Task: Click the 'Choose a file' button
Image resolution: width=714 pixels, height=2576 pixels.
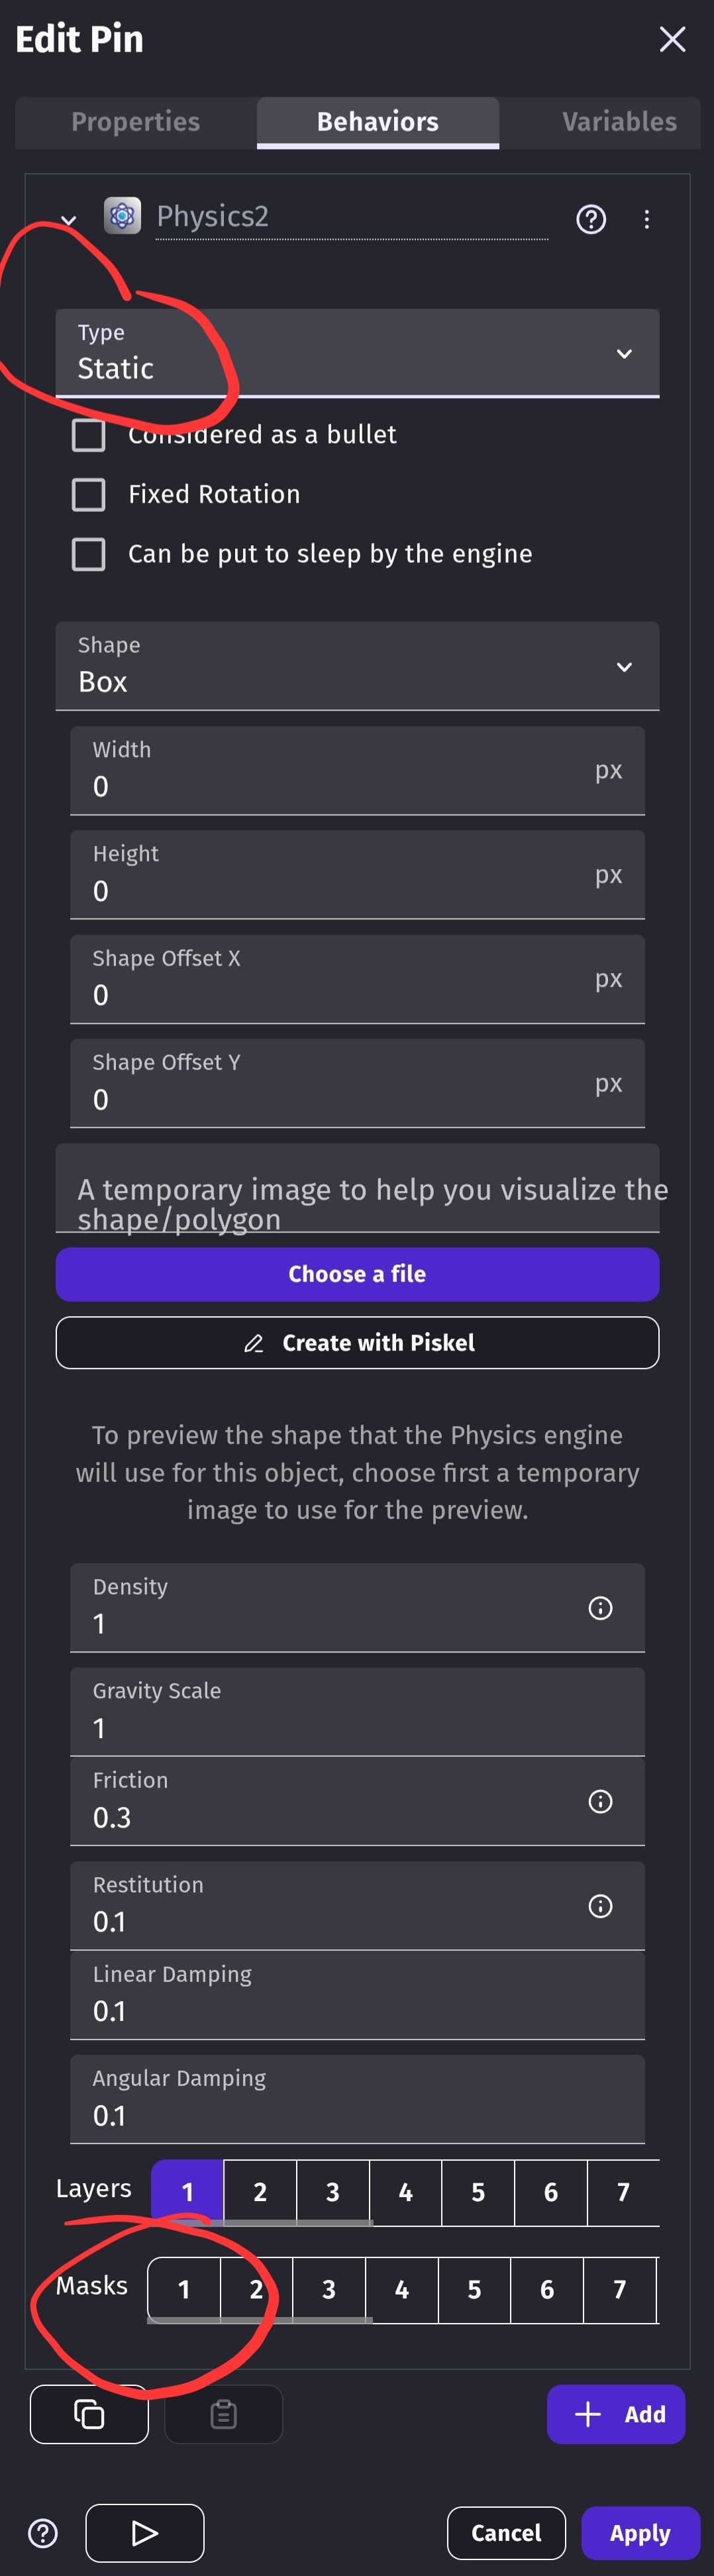Action: (357, 1274)
